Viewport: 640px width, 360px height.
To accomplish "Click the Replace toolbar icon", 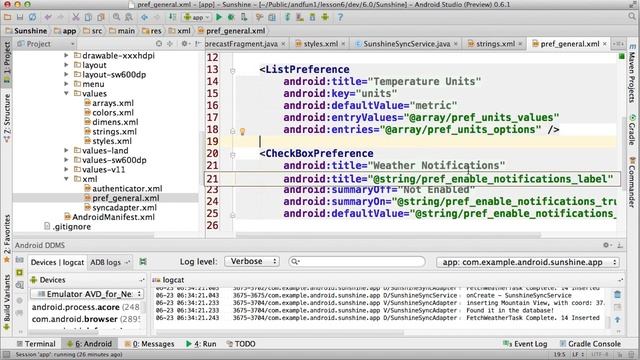I will click(129, 17).
